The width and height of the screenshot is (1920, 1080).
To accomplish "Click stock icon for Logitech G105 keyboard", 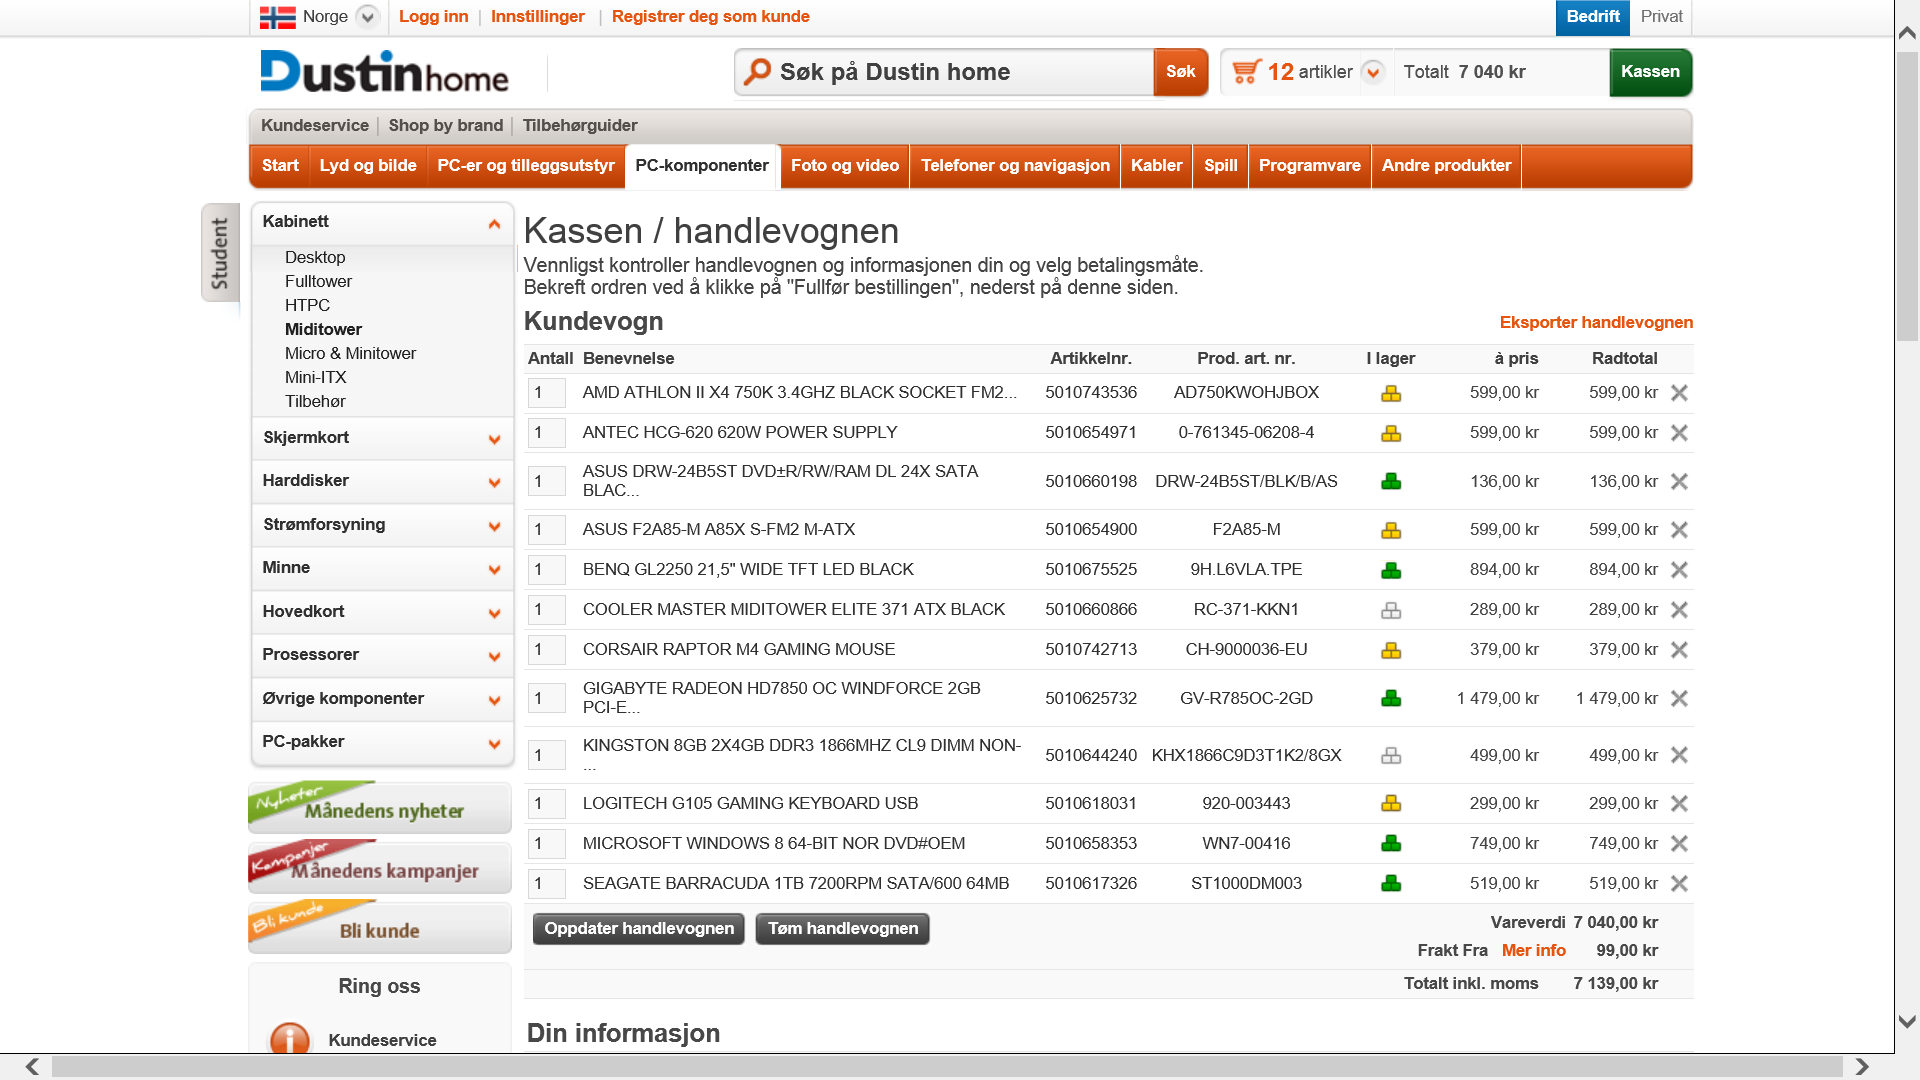I will pyautogui.click(x=1391, y=803).
